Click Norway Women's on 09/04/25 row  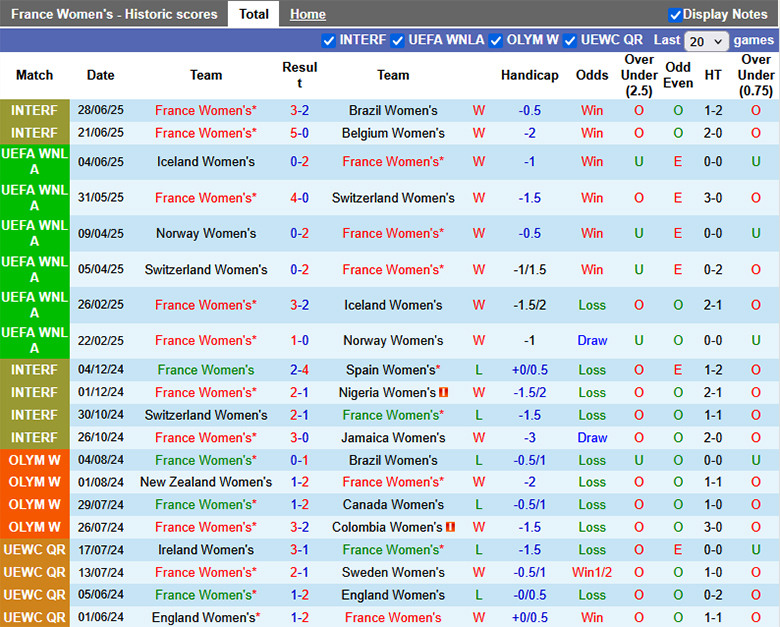[205, 233]
